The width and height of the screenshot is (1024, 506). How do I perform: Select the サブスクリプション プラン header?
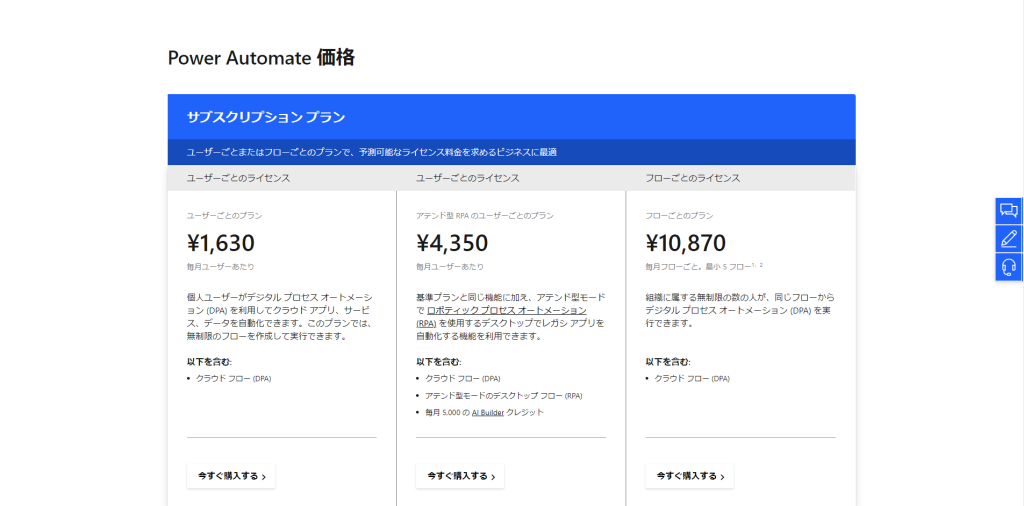click(x=266, y=118)
